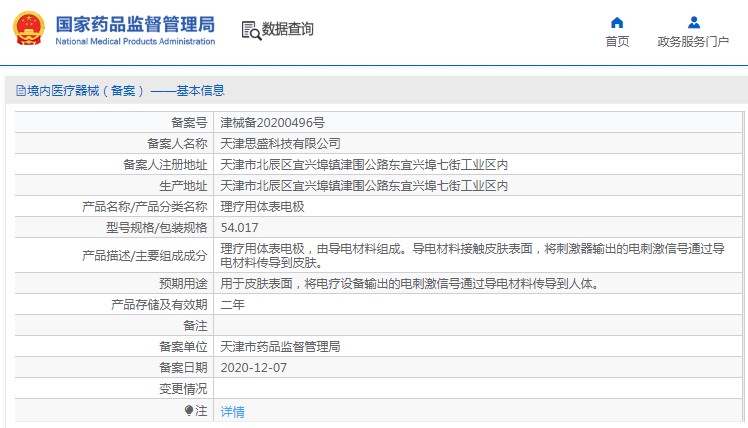748x428 pixels.
Task: Select model value 54.017
Action: (x=239, y=228)
